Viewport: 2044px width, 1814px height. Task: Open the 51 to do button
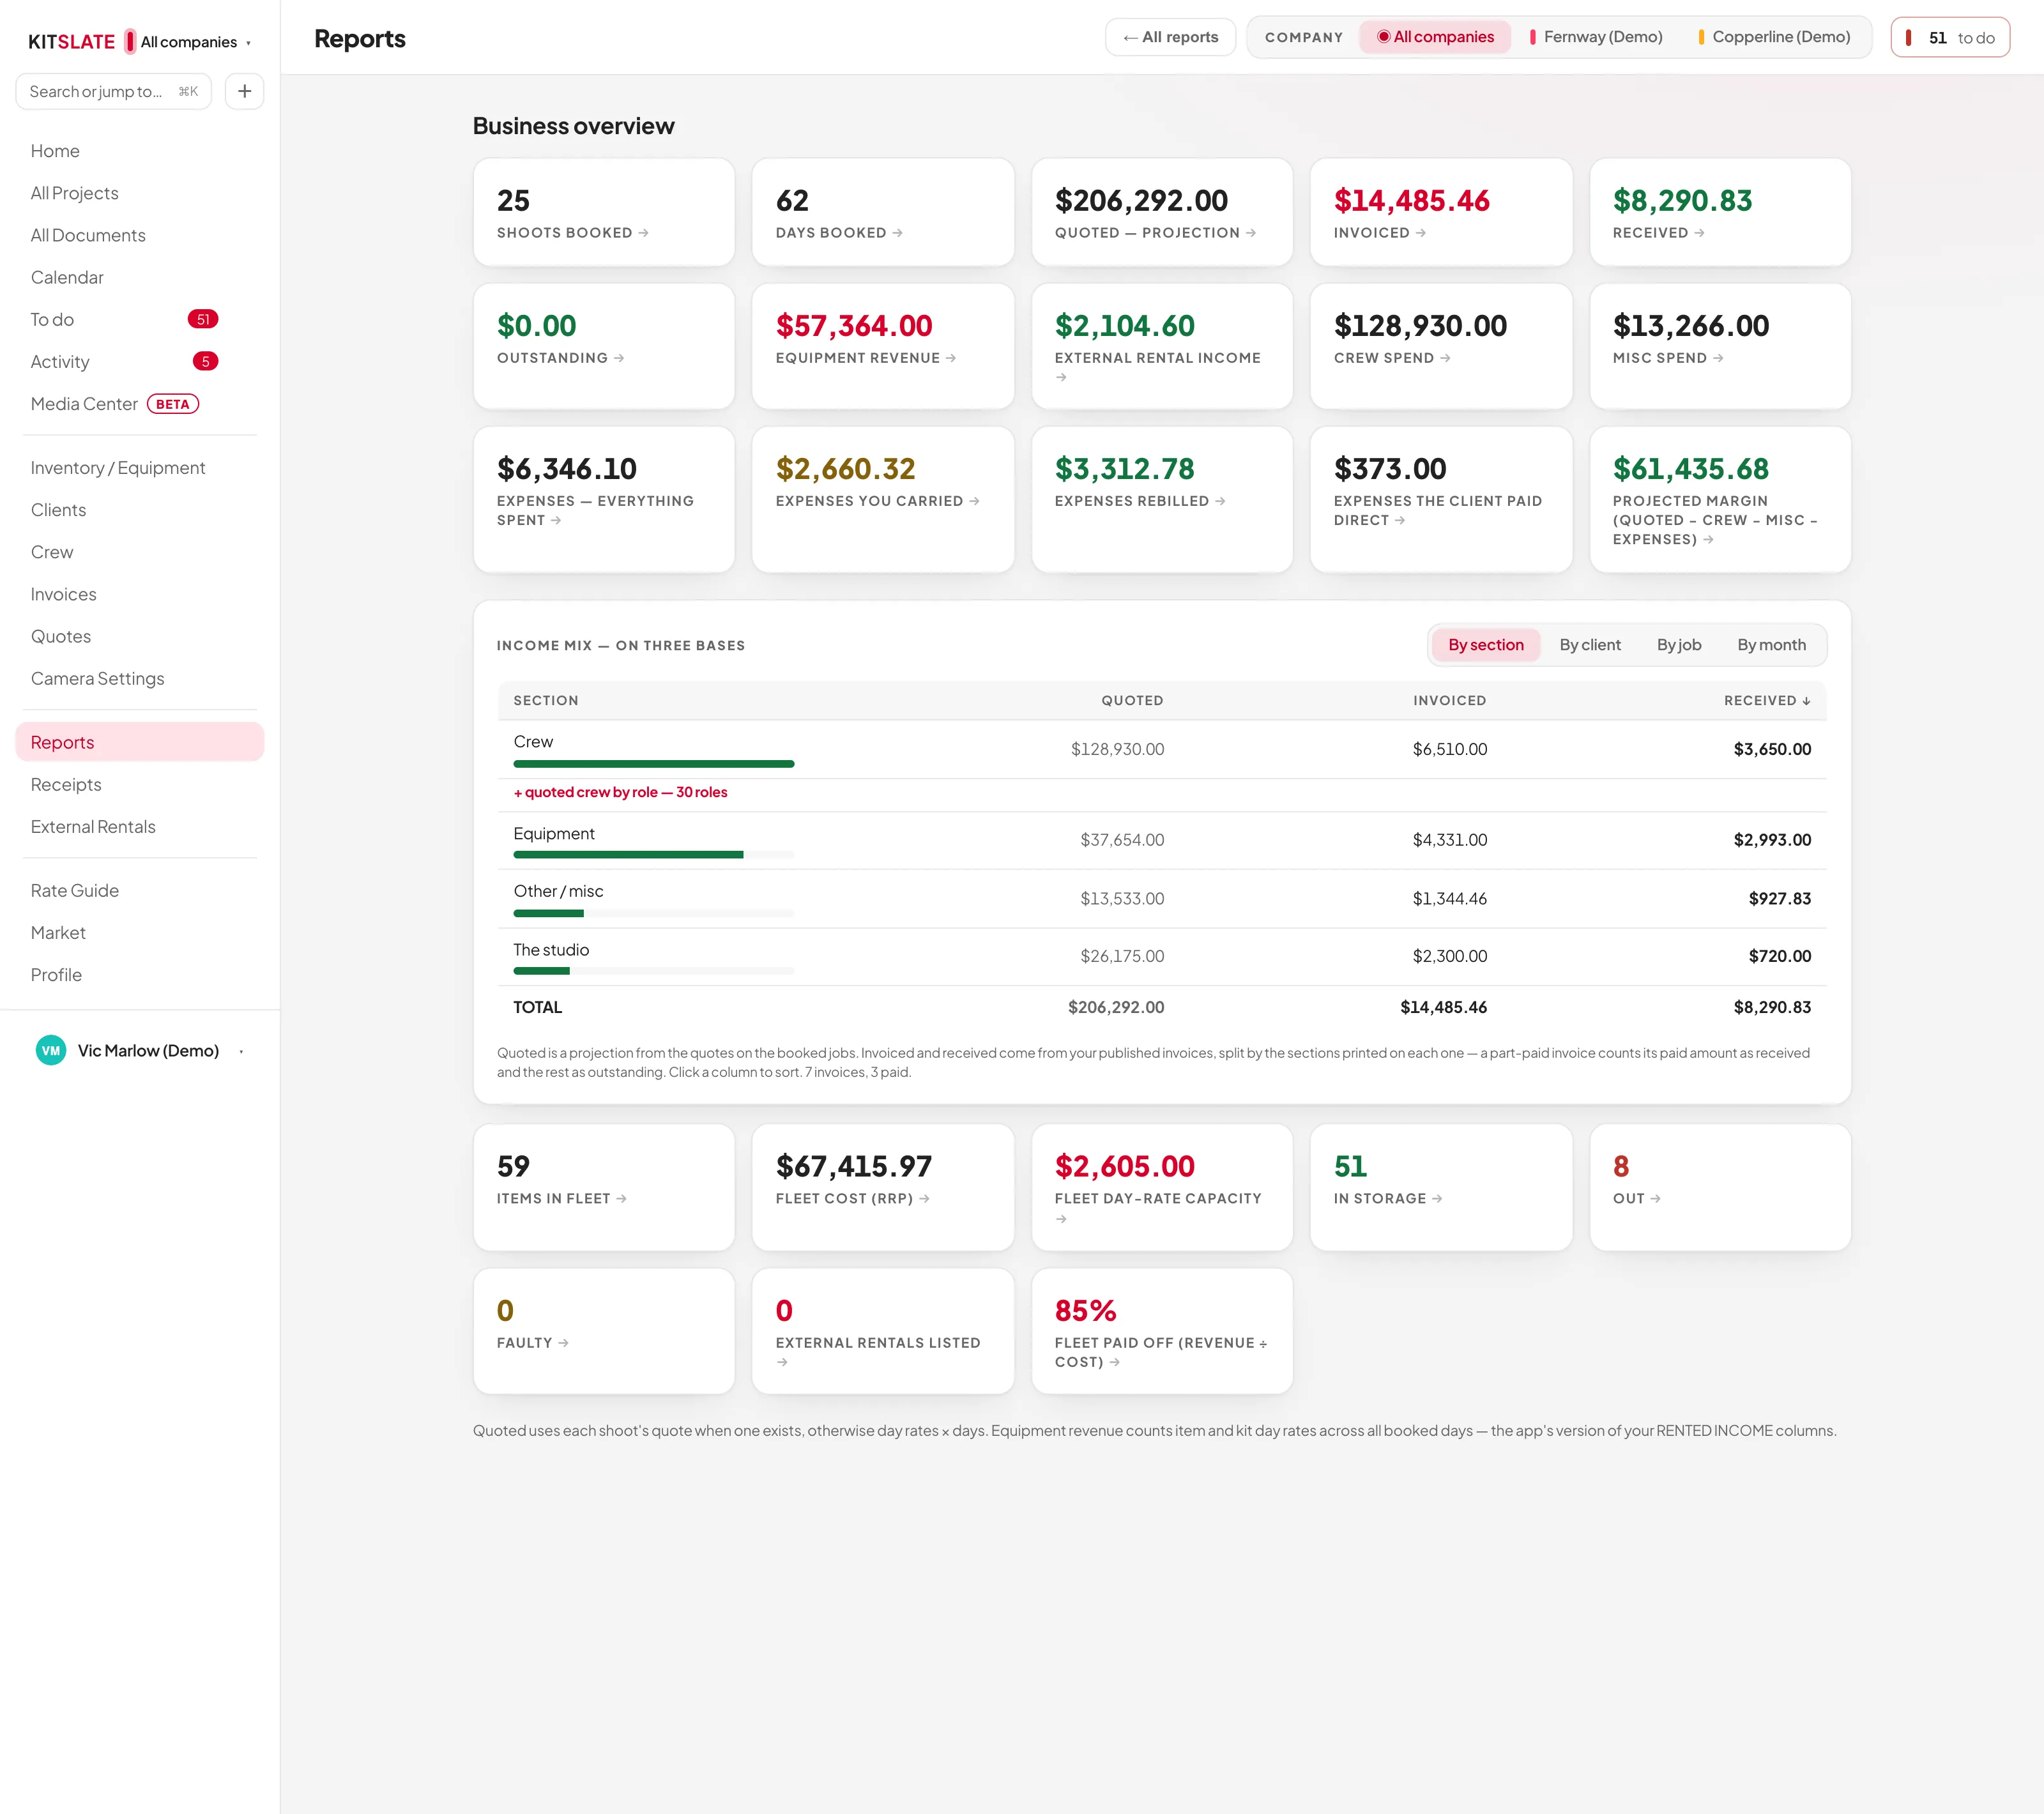pos(1950,38)
